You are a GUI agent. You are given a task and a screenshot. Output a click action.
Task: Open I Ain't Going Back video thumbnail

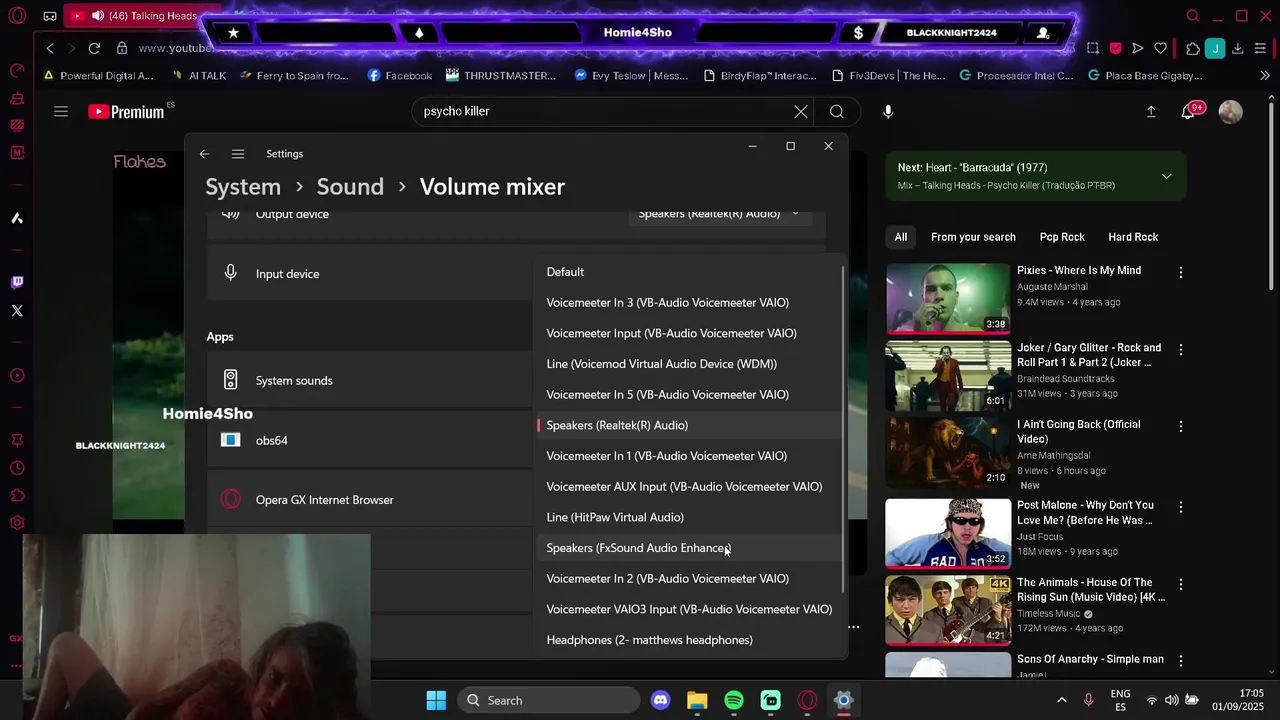[x=948, y=452]
